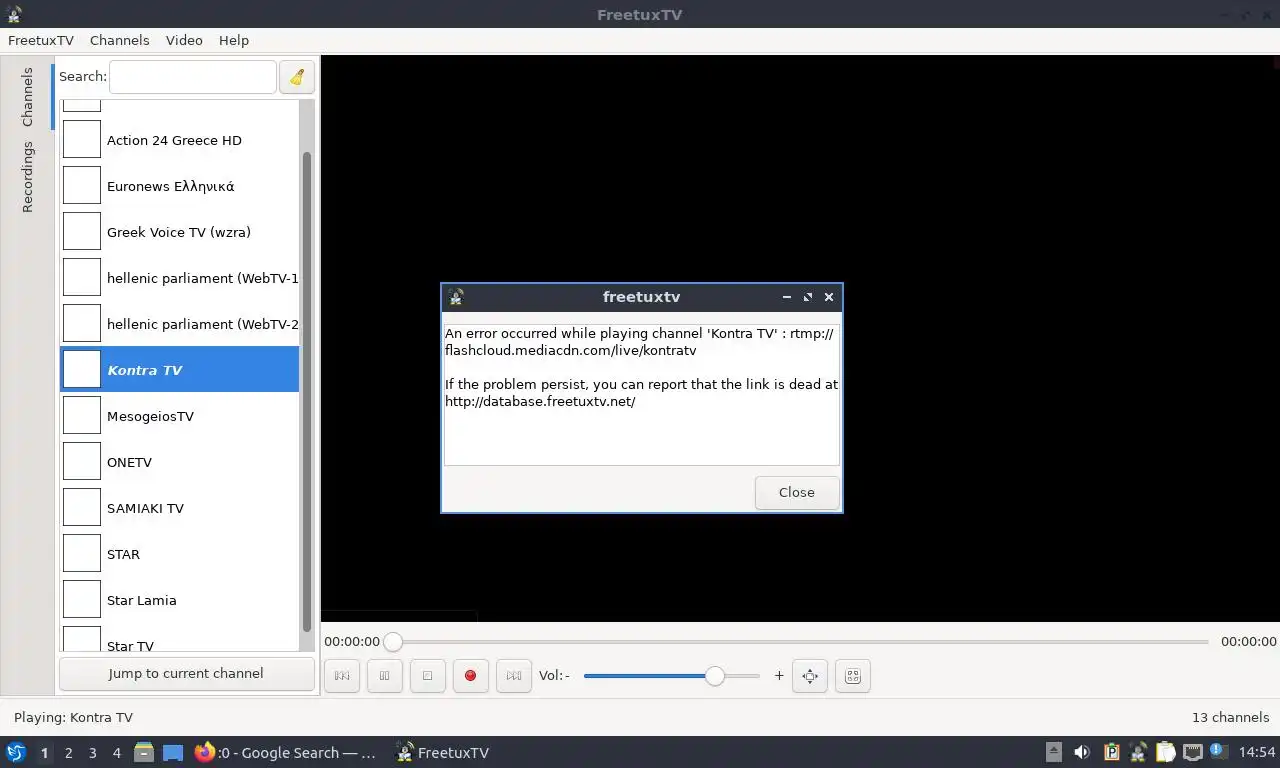Click the eject drive tray icon
The image size is (1280, 768).
coord(1054,752)
